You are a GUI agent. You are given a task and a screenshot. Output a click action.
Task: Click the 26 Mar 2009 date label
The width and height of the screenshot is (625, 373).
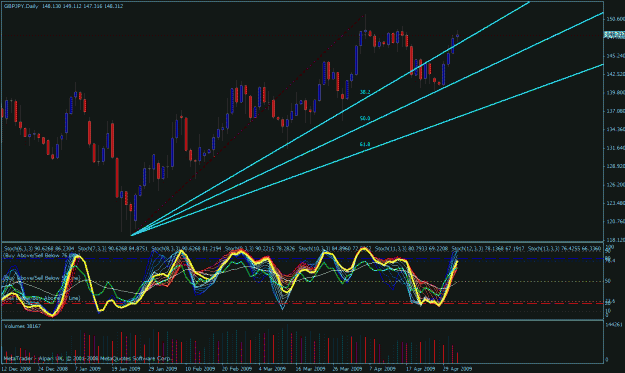(347, 369)
